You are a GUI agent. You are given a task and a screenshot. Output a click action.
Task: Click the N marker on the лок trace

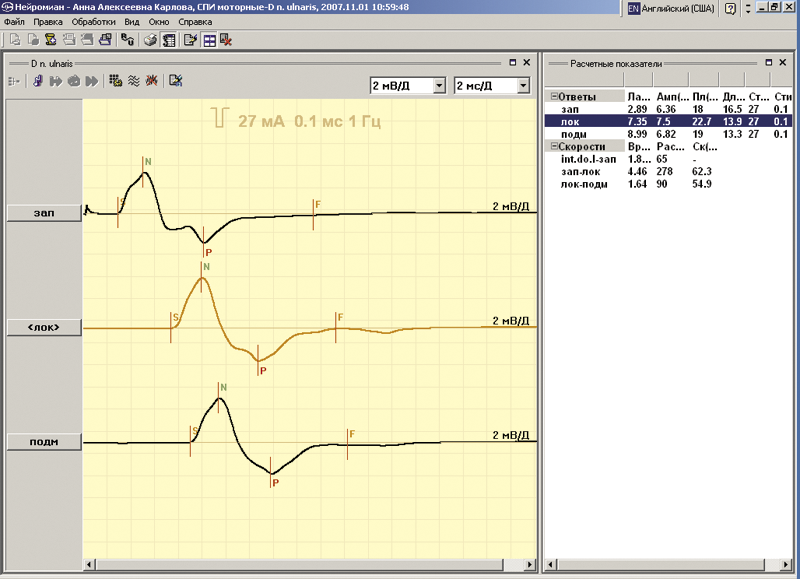tap(206, 266)
